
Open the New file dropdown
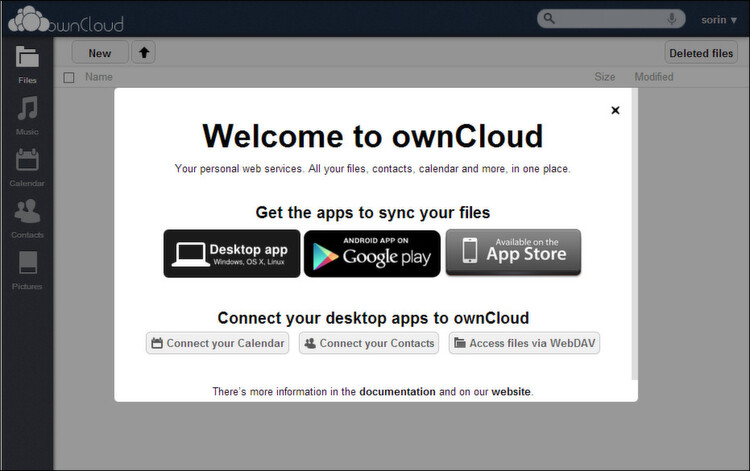pyautogui.click(x=100, y=53)
